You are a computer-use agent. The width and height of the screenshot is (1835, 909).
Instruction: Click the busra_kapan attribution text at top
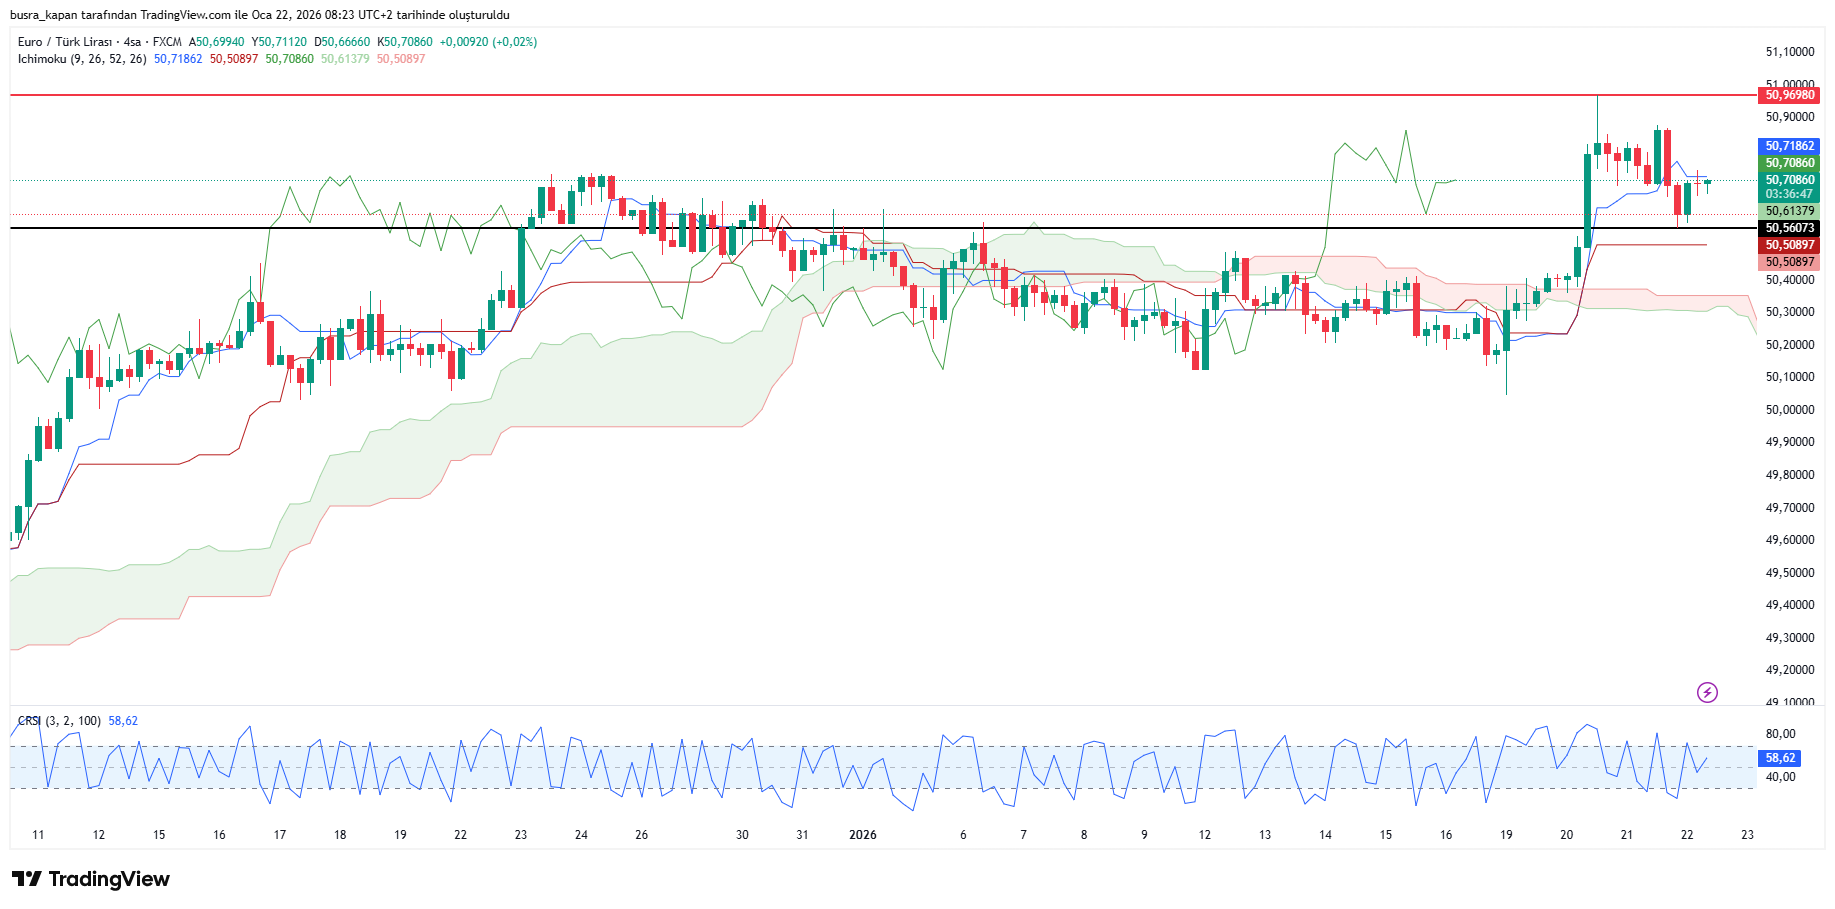click(259, 15)
